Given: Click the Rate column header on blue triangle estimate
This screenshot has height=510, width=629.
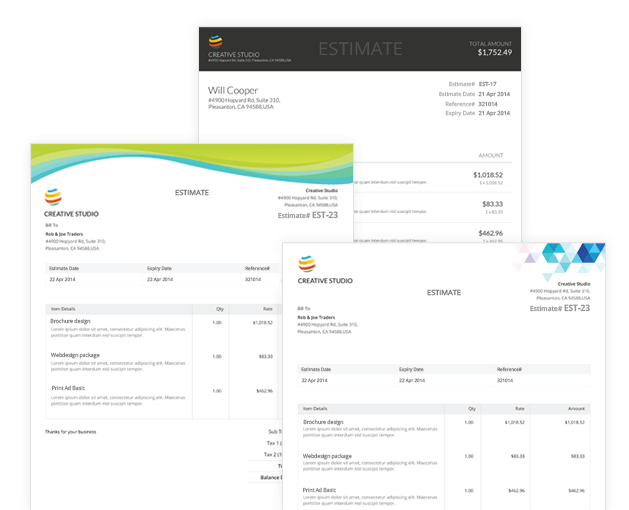Looking at the screenshot, I should point(520,408).
